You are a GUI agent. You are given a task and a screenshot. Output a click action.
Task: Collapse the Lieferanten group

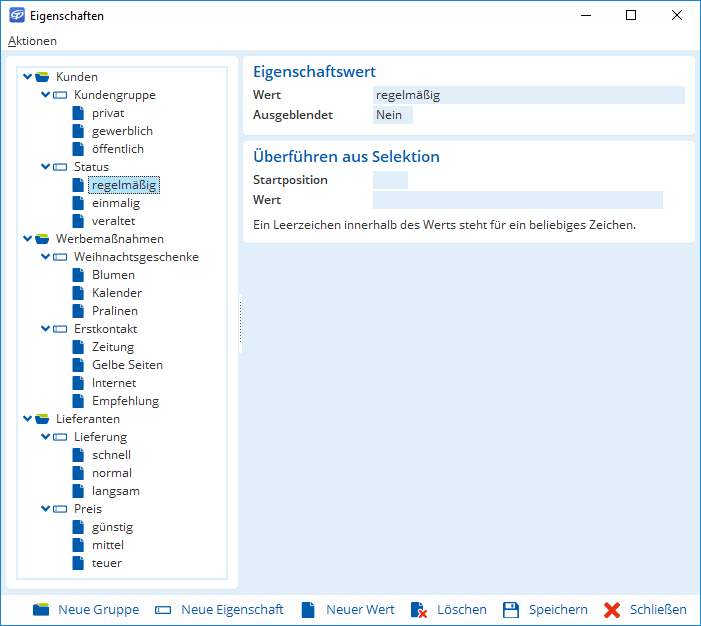coord(27,419)
